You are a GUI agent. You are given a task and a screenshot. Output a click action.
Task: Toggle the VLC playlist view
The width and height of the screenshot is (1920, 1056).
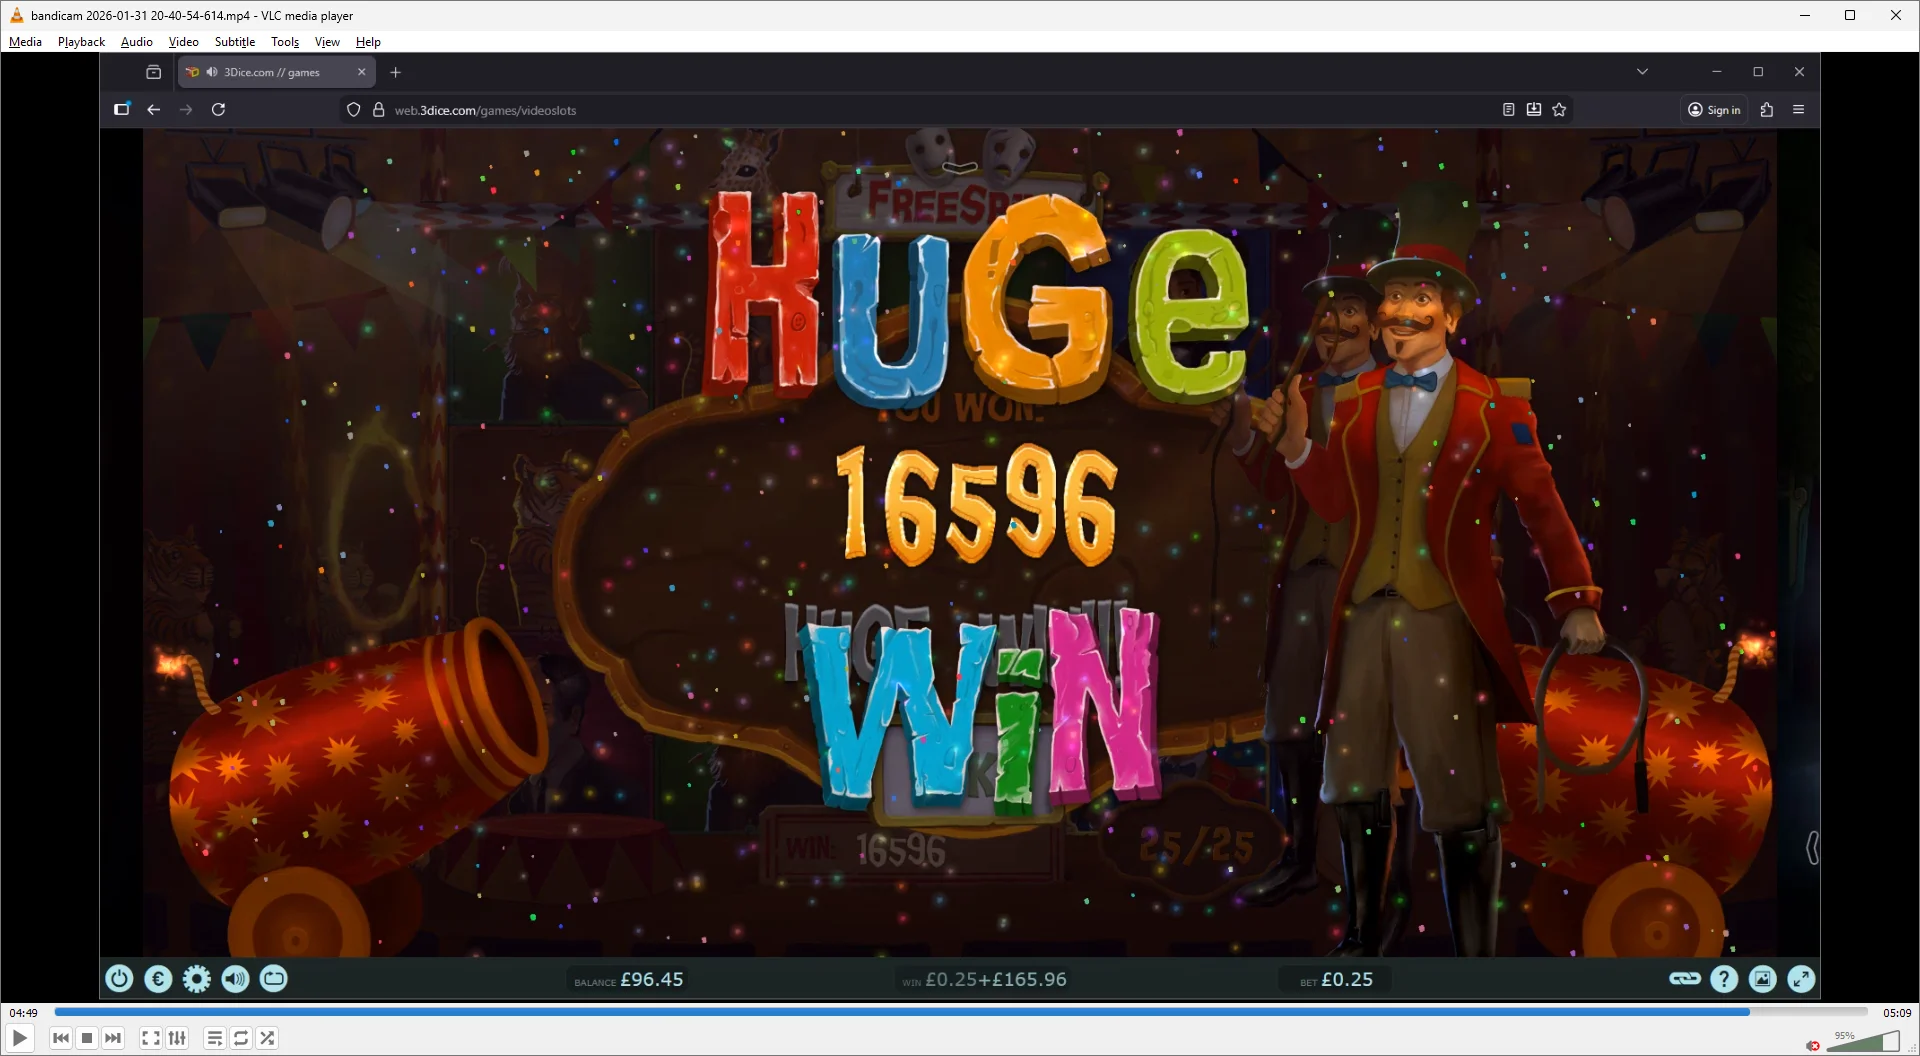[x=214, y=1038]
